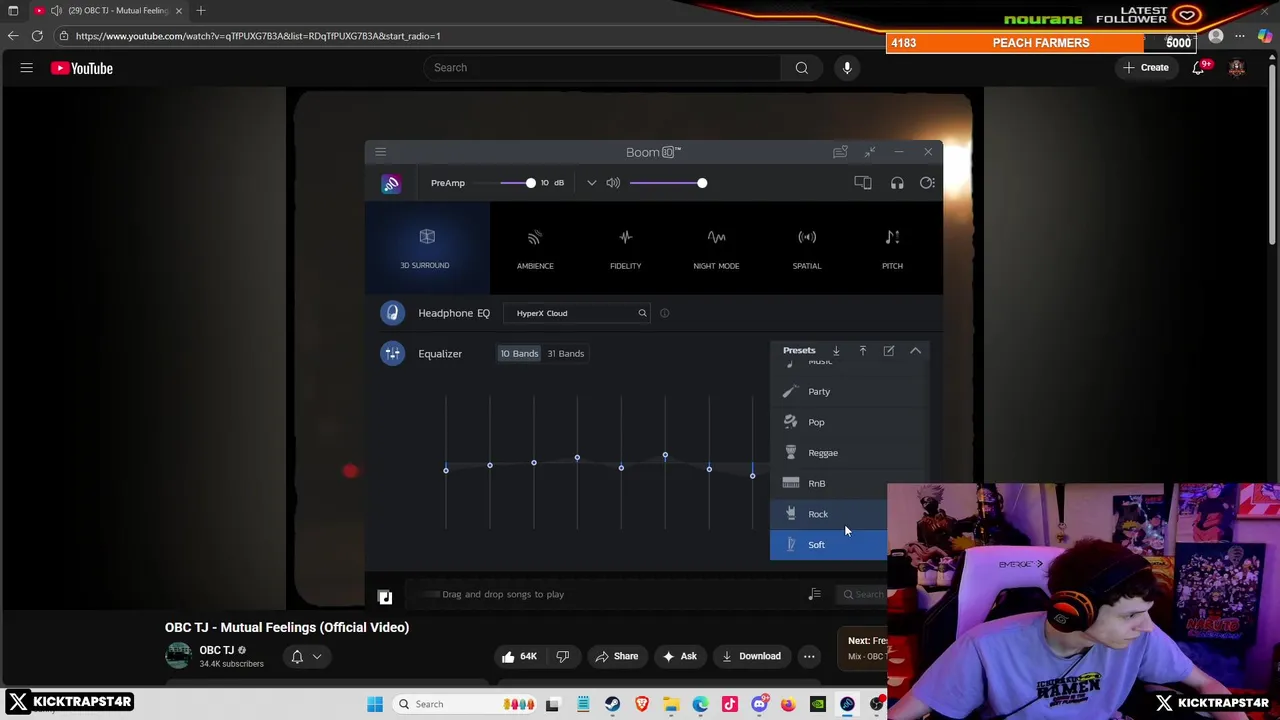Export preset using upload arrow icon
Viewport: 1280px width, 720px height.
tap(862, 351)
